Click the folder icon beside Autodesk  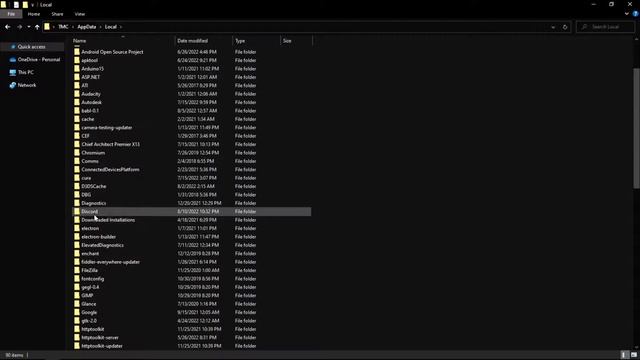77,102
